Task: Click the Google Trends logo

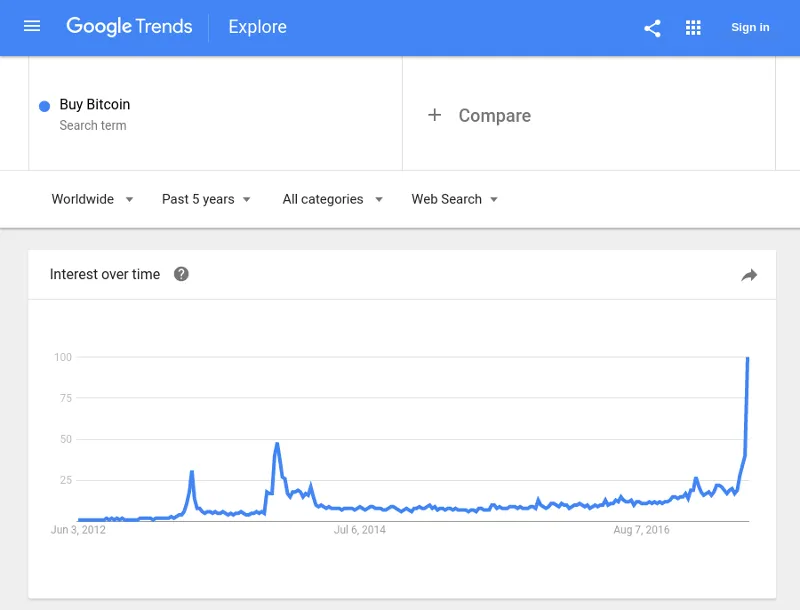Action: tap(129, 27)
